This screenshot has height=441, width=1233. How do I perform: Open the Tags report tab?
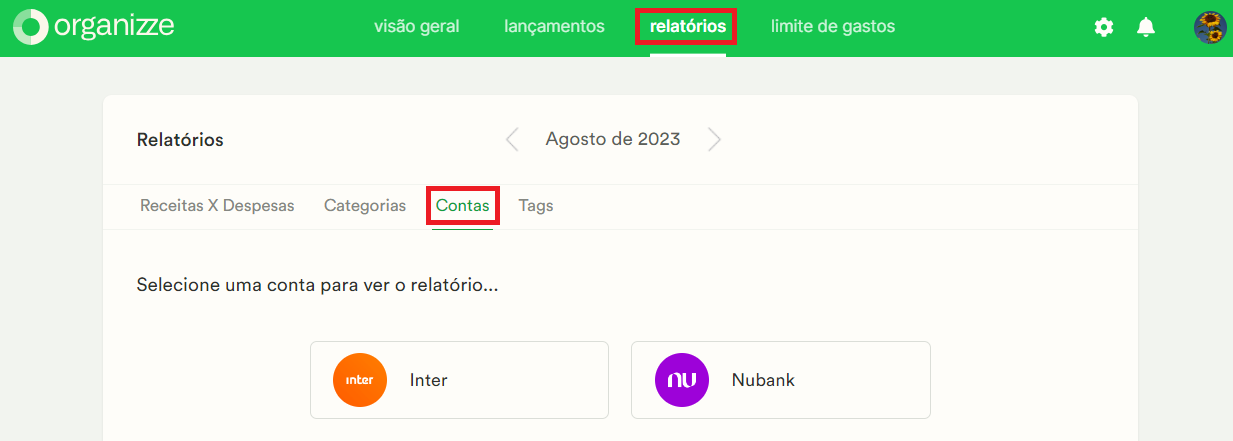coord(536,205)
